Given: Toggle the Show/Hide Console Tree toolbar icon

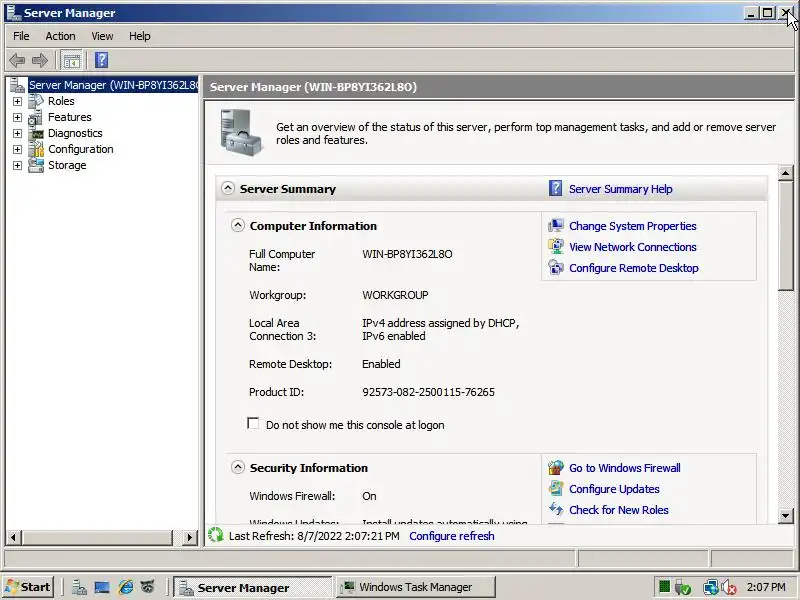Looking at the screenshot, I should pyautogui.click(x=71, y=61).
